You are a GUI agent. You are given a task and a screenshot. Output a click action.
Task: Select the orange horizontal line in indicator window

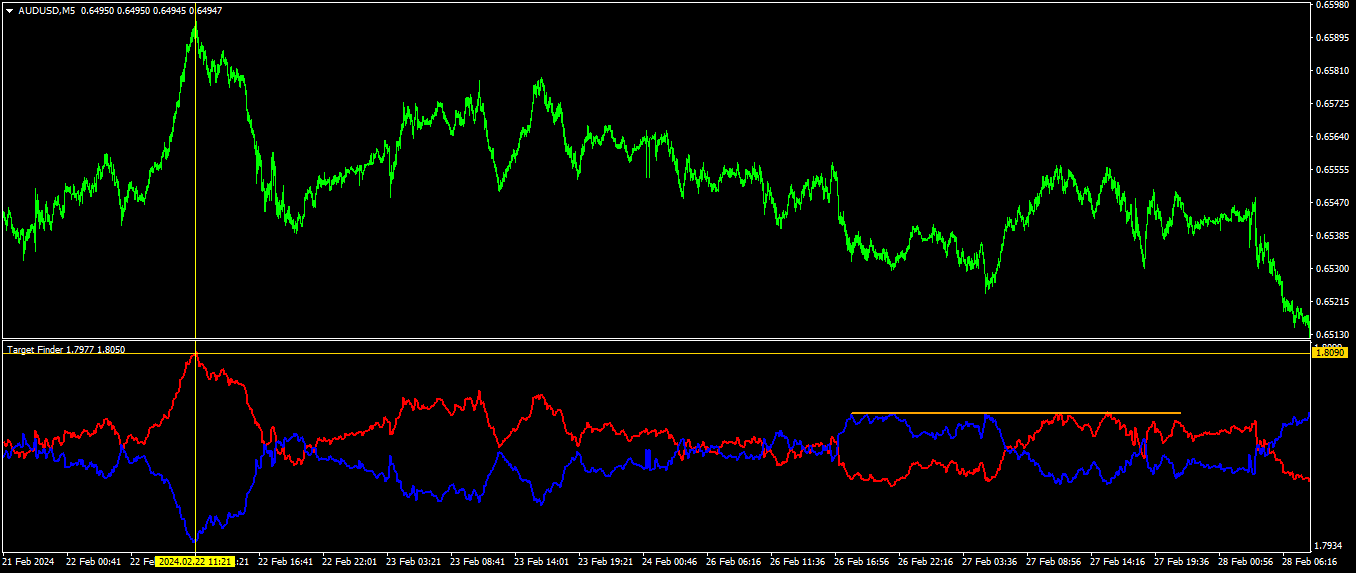click(1016, 412)
